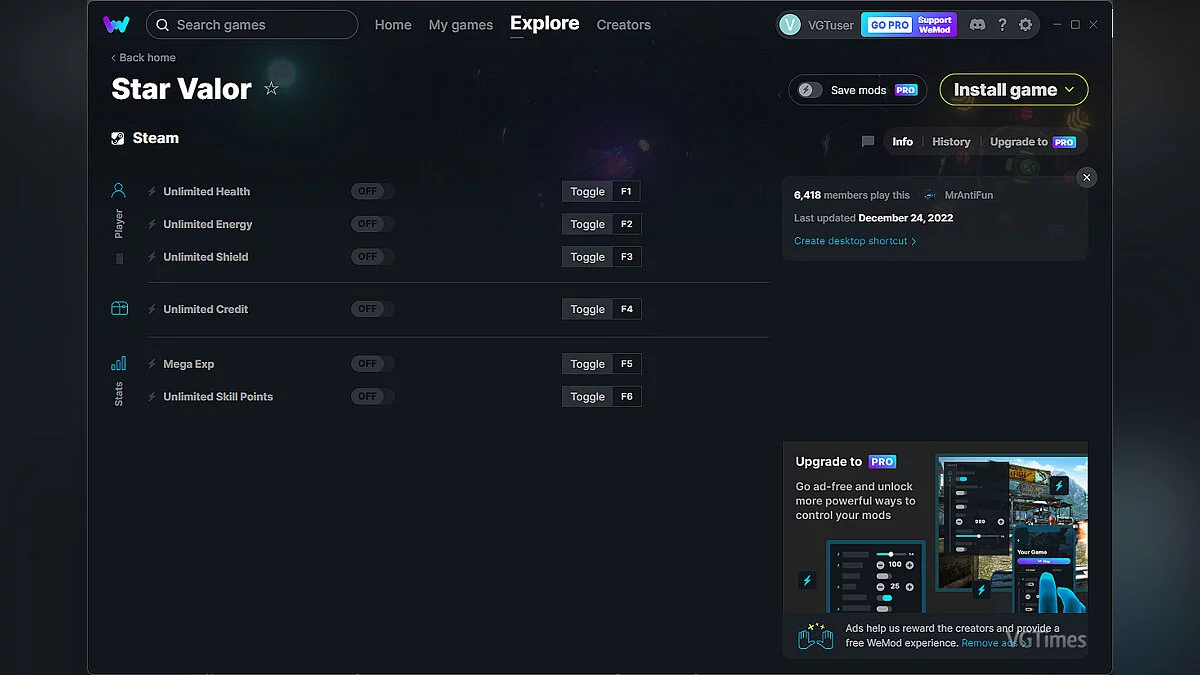The image size is (1200, 675).
Task: Click the clapping hands ads icon
Action: 815,636
